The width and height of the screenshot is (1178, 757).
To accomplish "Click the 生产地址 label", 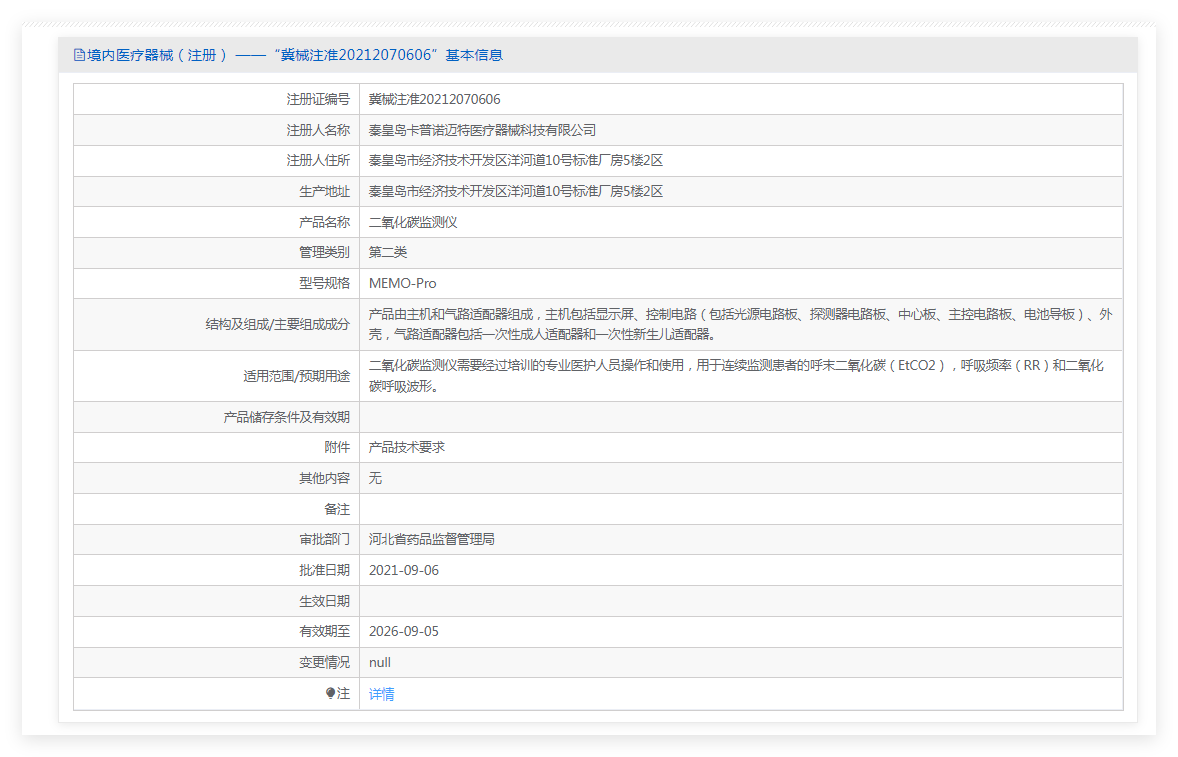I will pos(325,192).
